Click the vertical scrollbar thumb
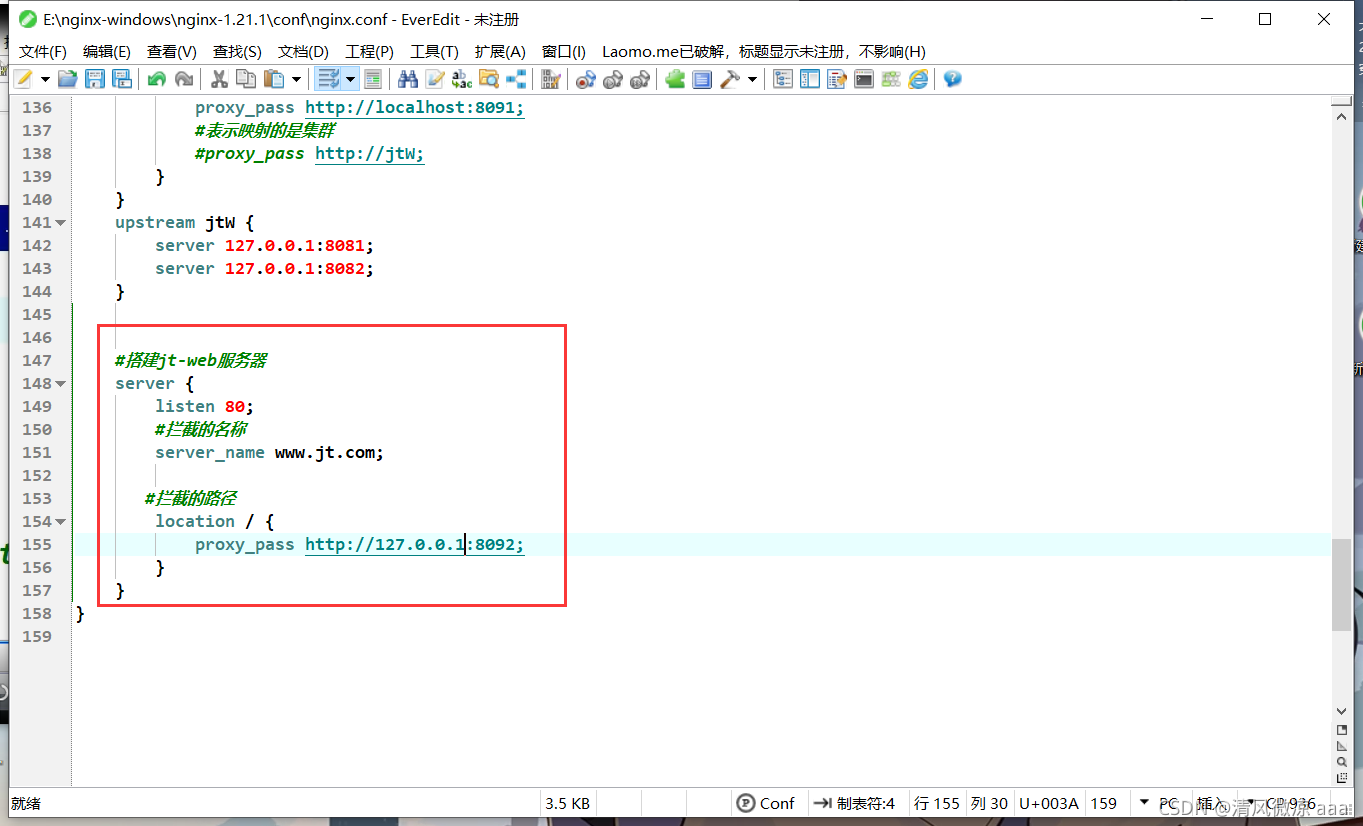The height and width of the screenshot is (826, 1363). coord(1341,585)
